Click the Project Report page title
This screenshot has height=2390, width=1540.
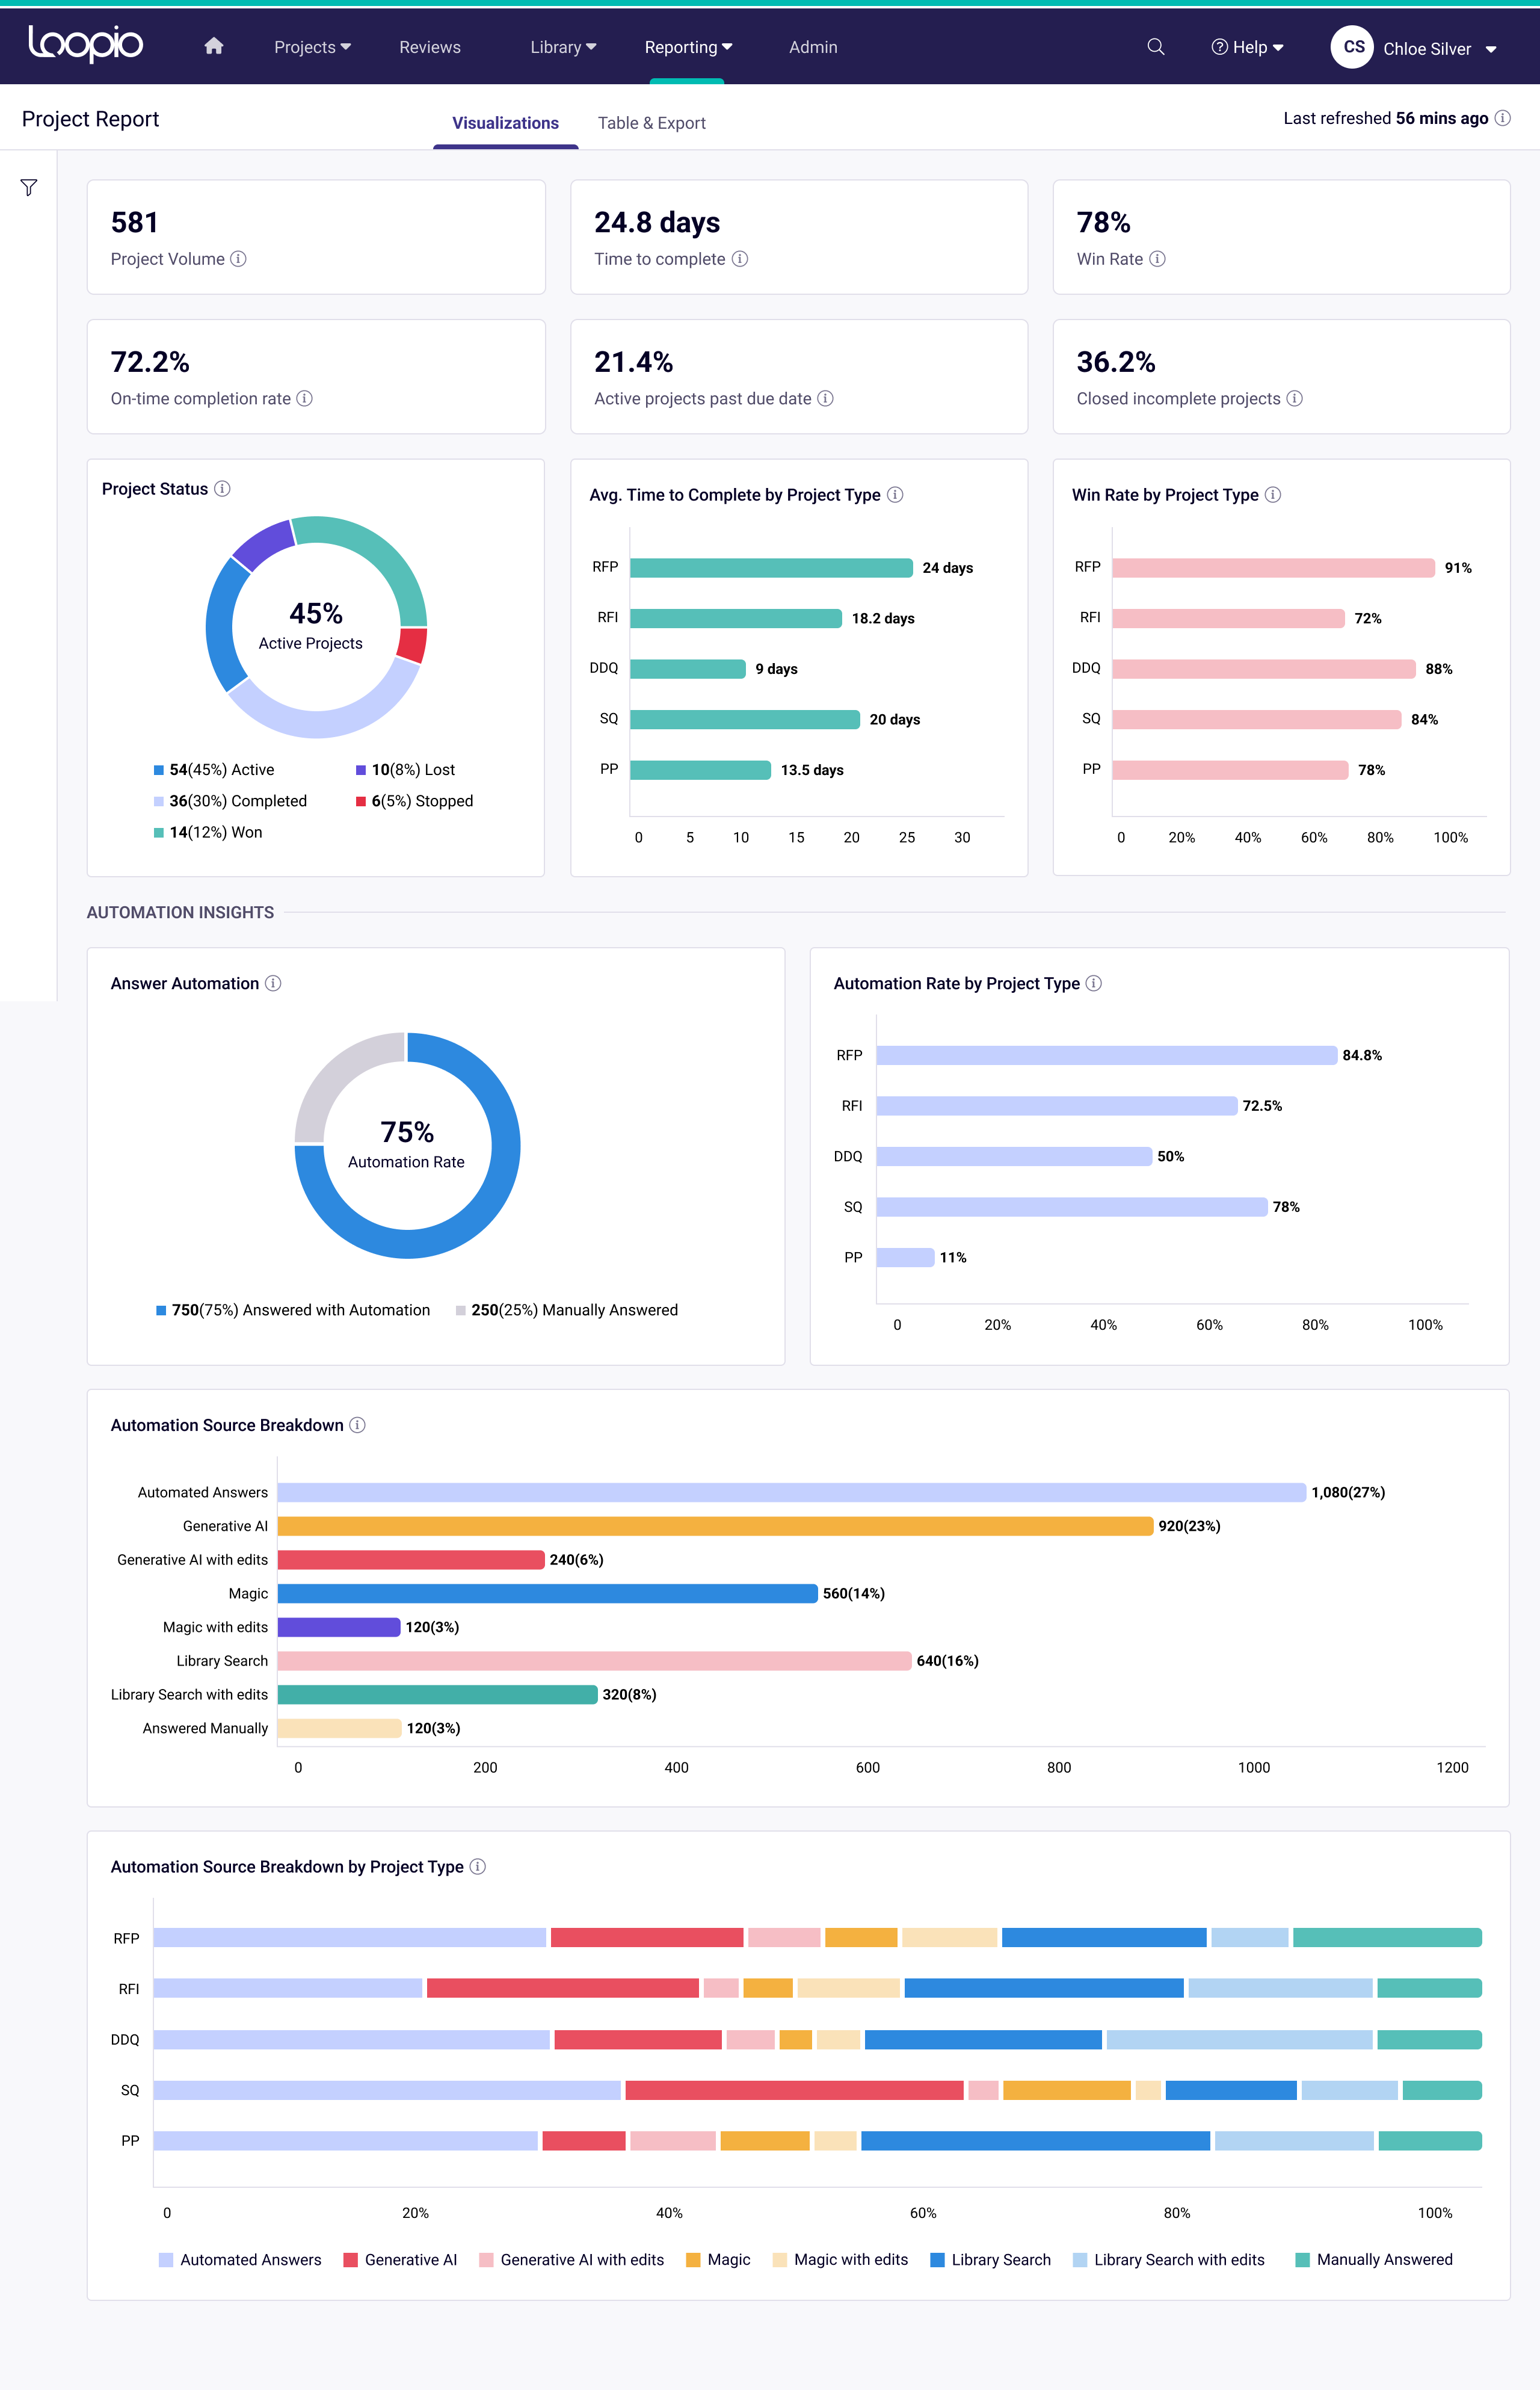point(90,119)
